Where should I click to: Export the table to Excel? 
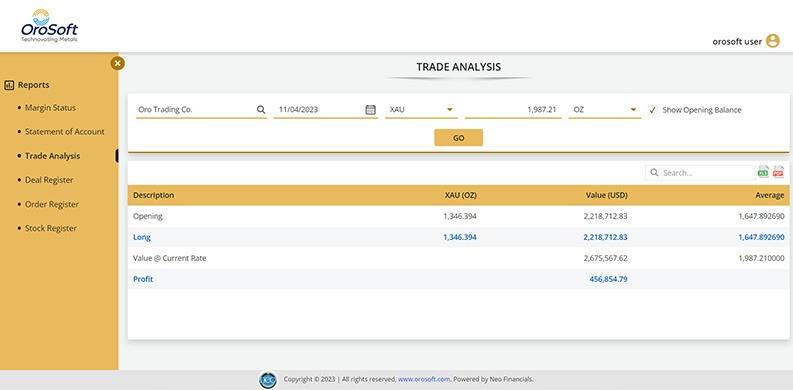(763, 172)
